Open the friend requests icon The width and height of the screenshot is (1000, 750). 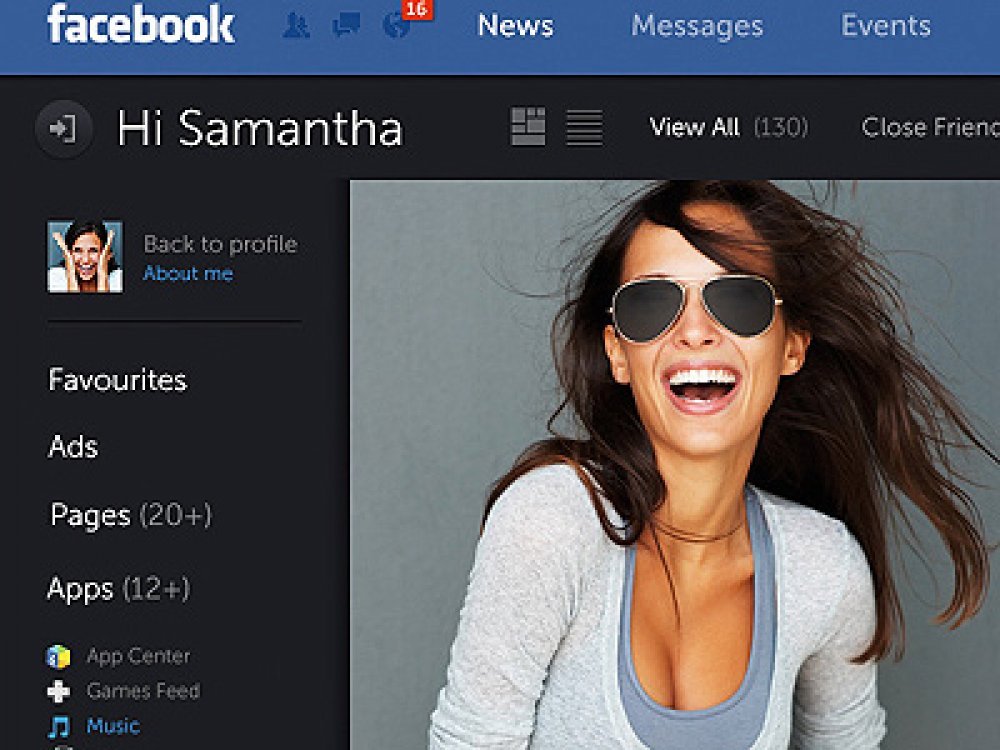coord(296,26)
